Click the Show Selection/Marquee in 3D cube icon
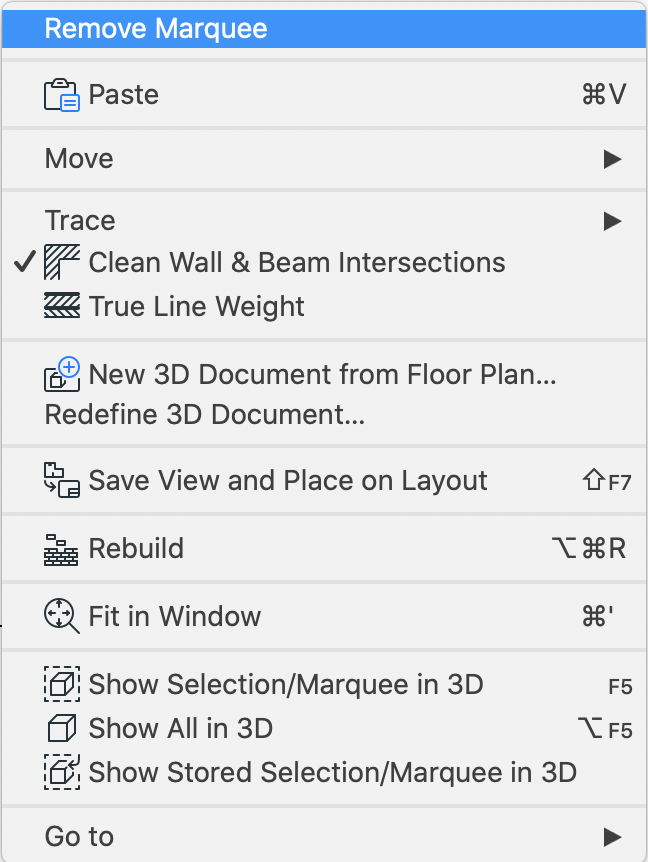Screen dimensions: 648x862 (62, 684)
